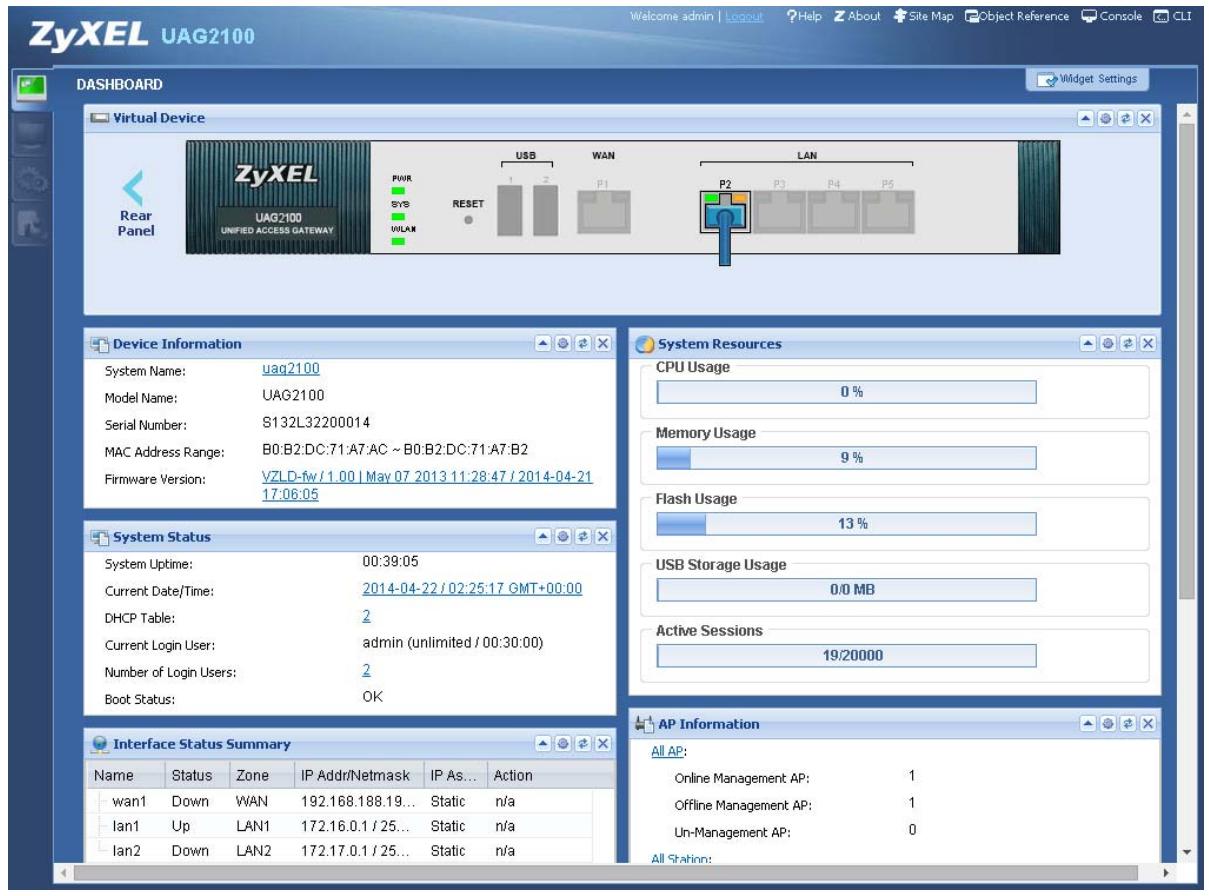Click the Logout link

(744, 17)
